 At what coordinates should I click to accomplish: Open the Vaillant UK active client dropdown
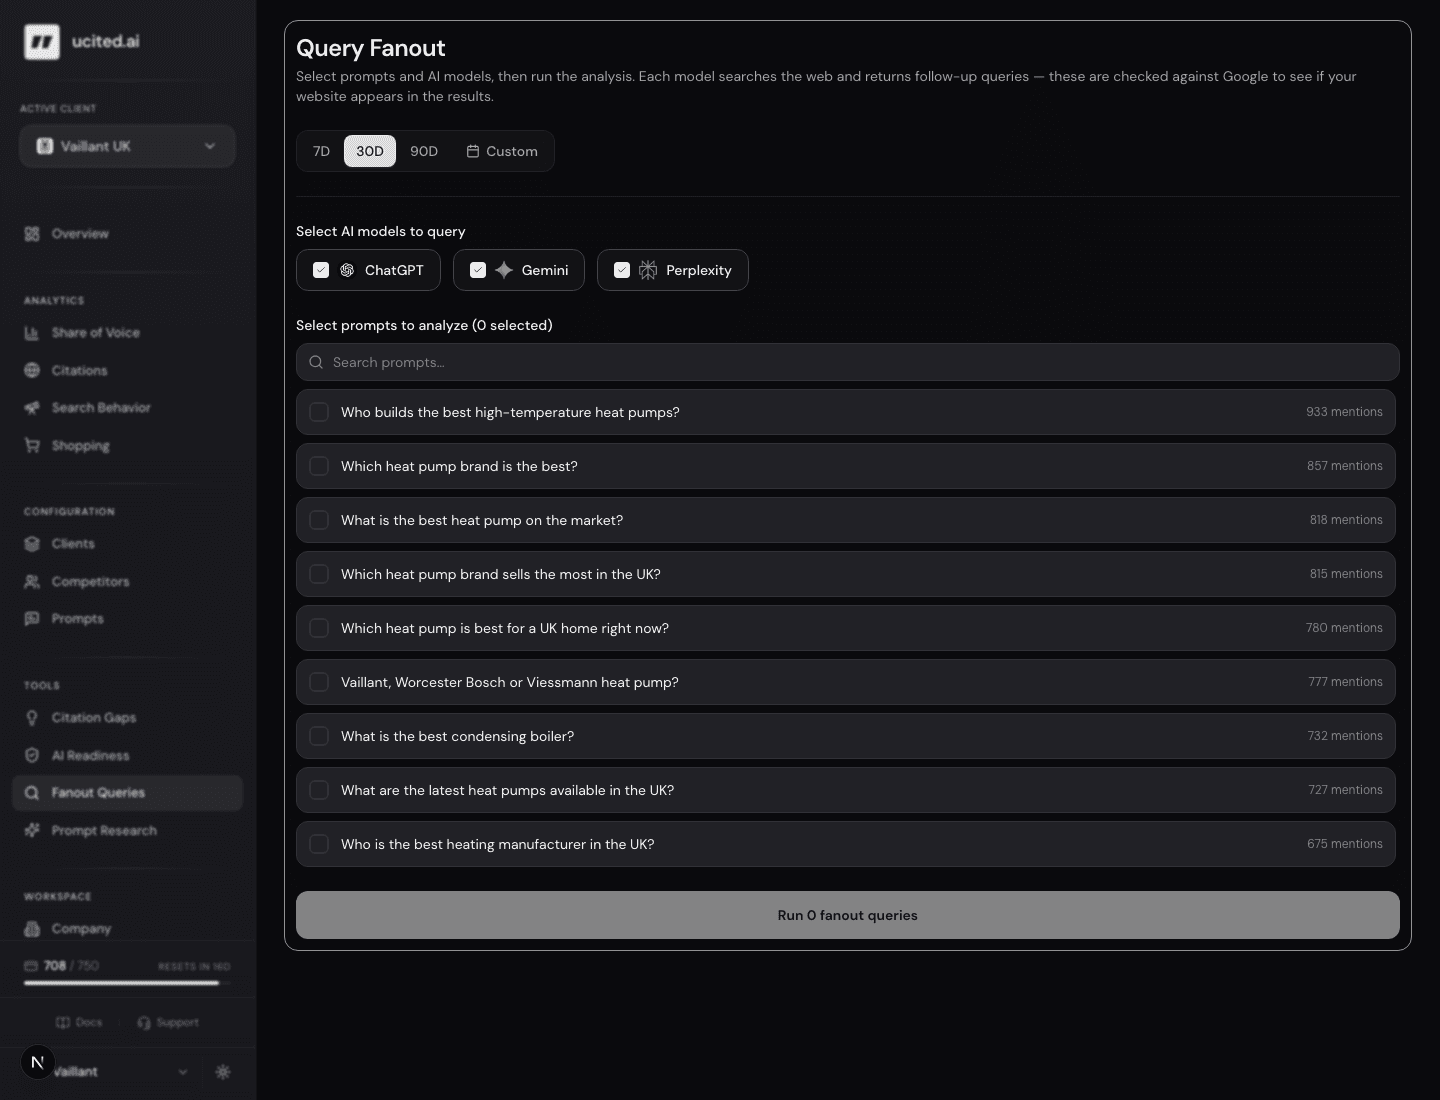(127, 146)
